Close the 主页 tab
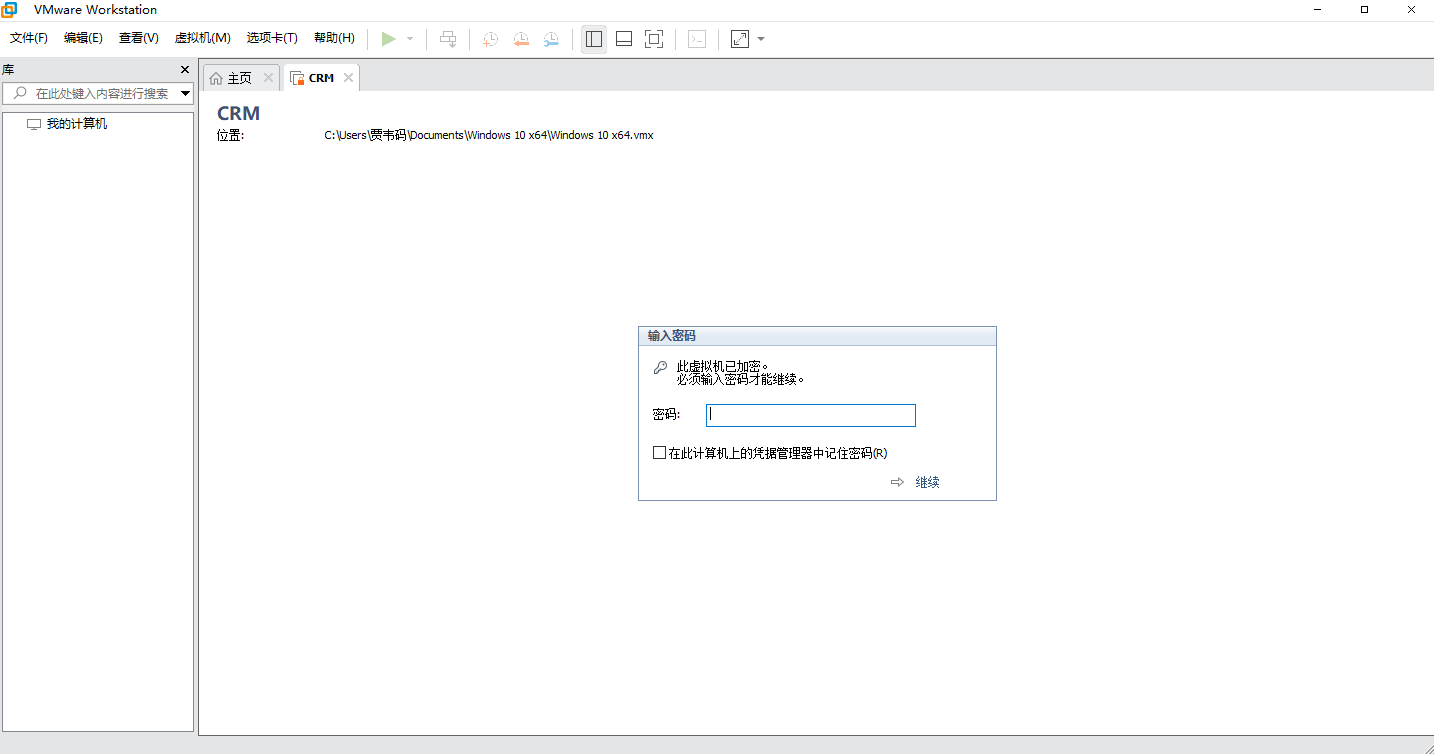Screen dimensions: 1434x754 [268, 77]
